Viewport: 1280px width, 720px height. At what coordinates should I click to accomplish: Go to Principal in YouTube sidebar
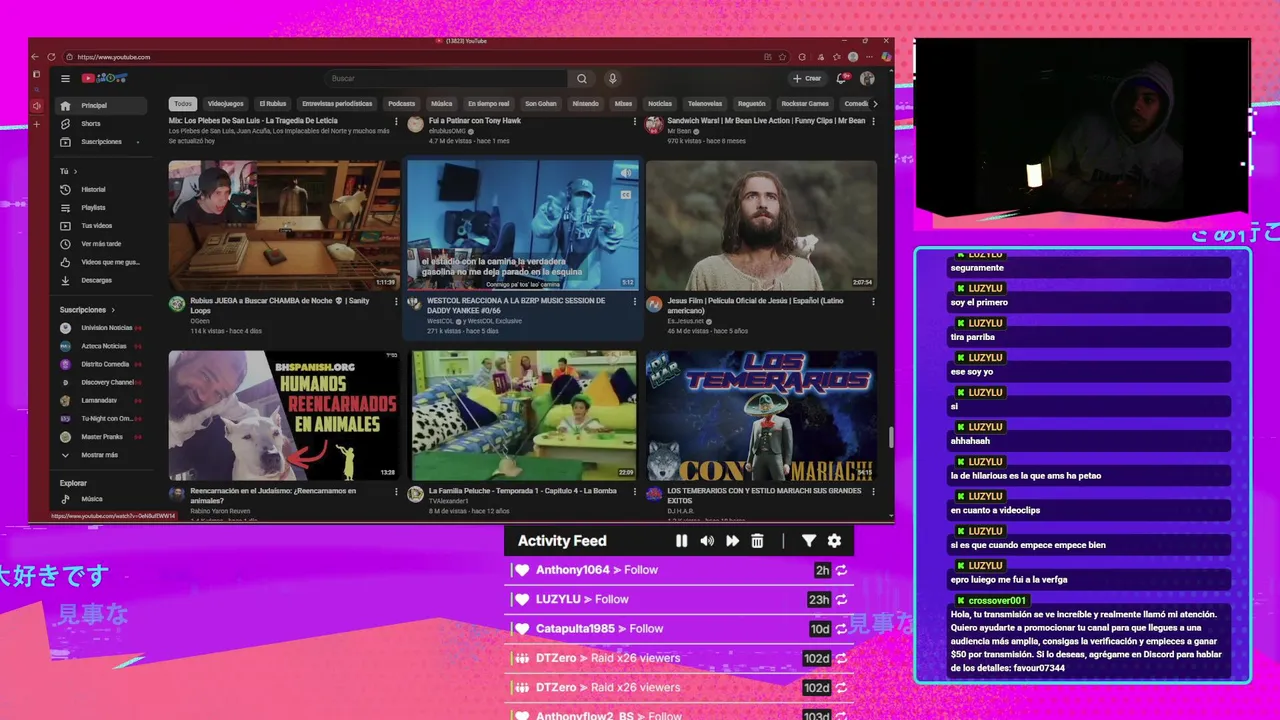pyautogui.click(x=101, y=105)
